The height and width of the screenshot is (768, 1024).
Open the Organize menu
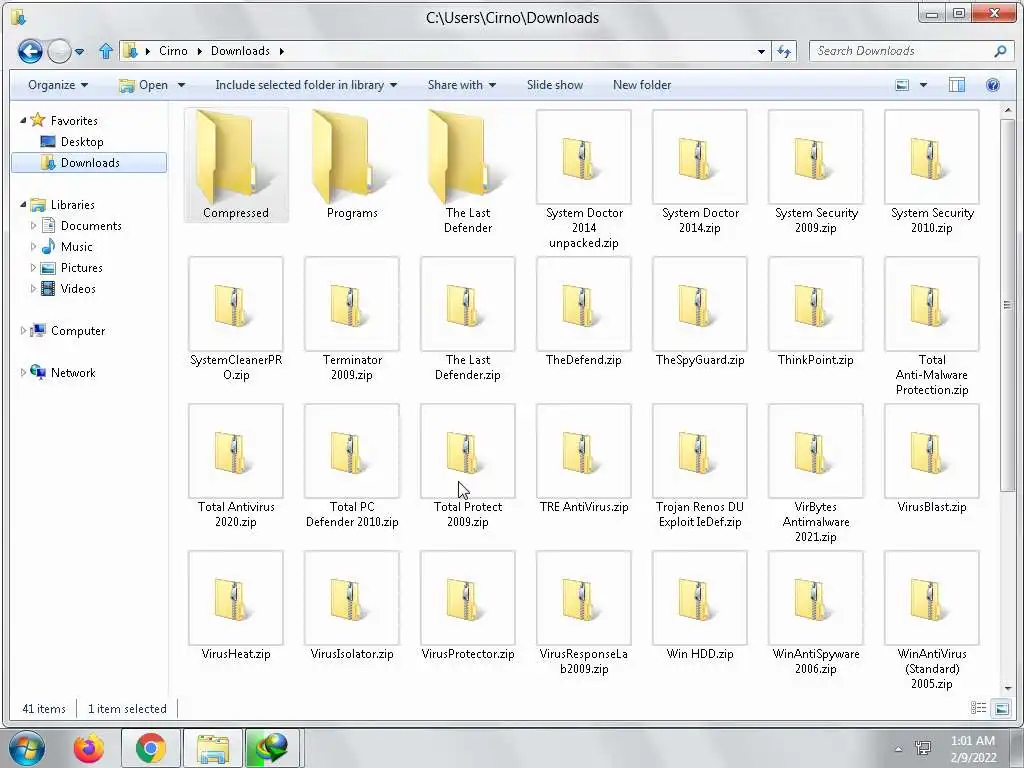click(x=57, y=85)
